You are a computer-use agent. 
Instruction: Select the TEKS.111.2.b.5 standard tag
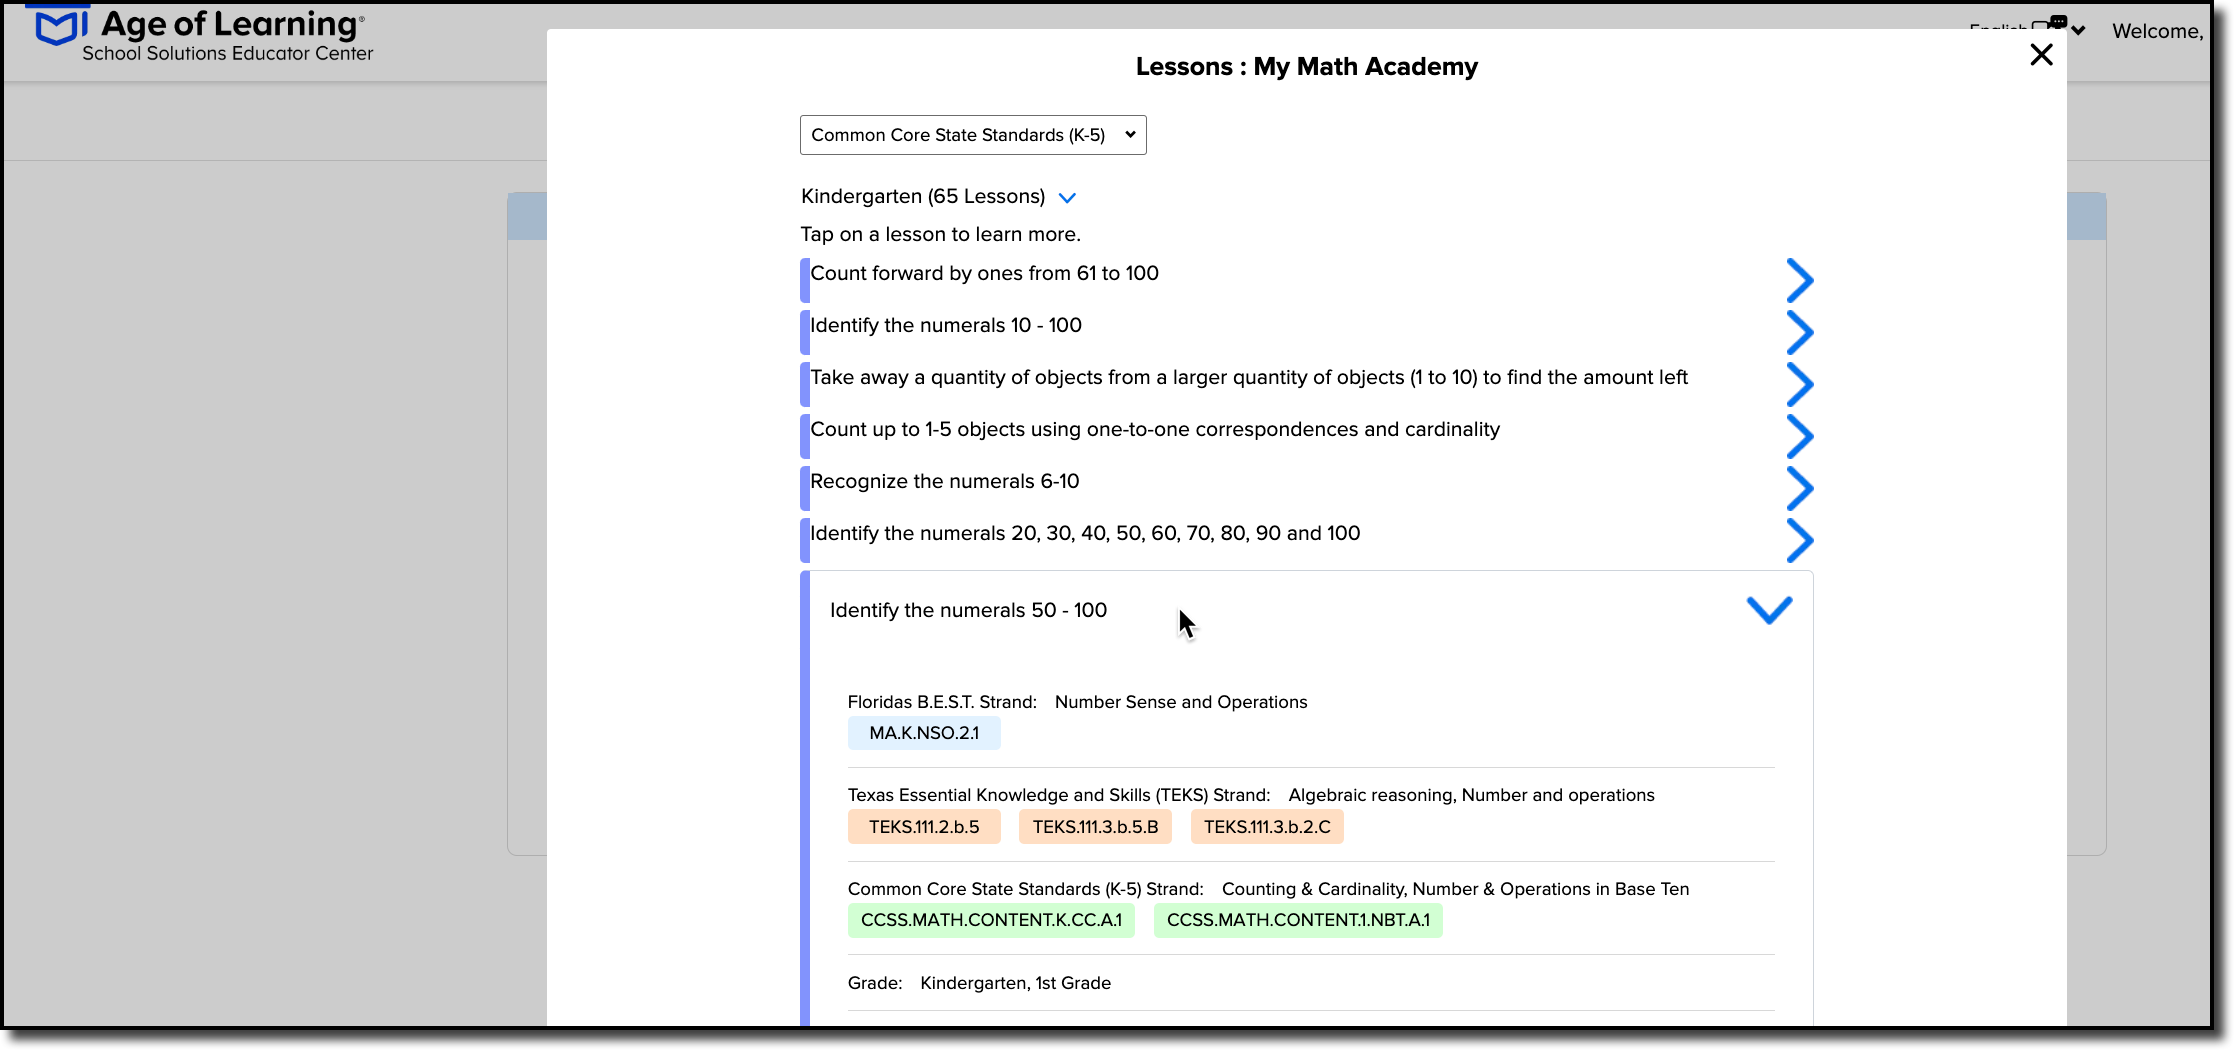coord(924,827)
